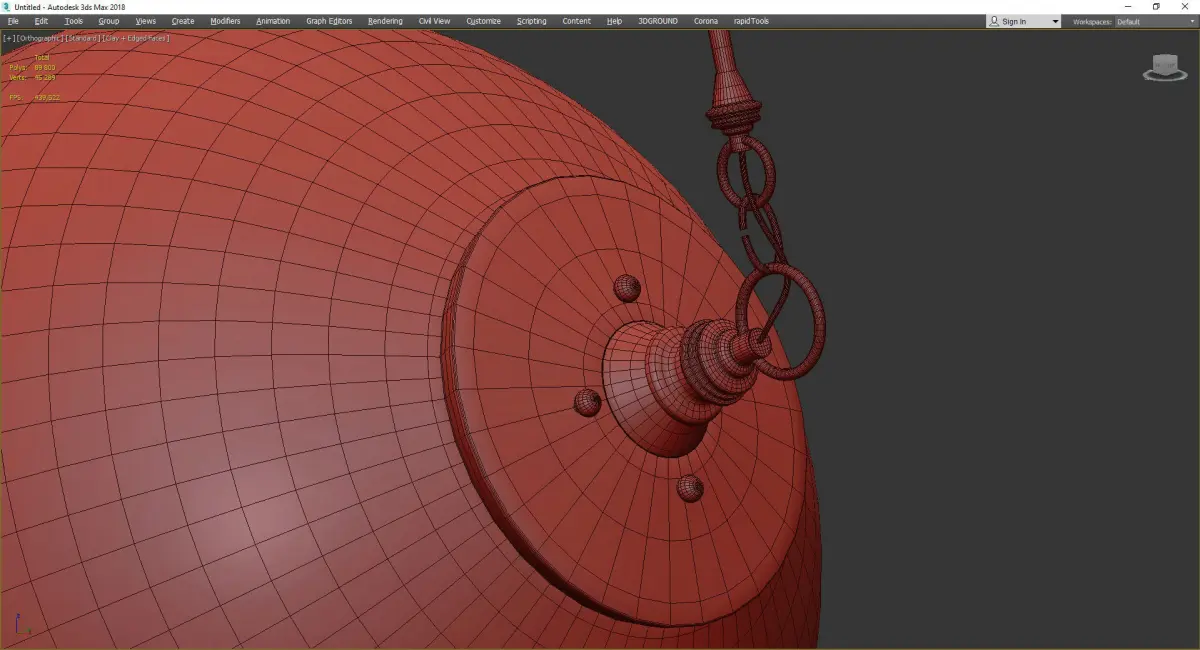Viewport: 1200px width, 650px height.
Task: Open the Workspaces Default dropdown
Action: 1155,22
